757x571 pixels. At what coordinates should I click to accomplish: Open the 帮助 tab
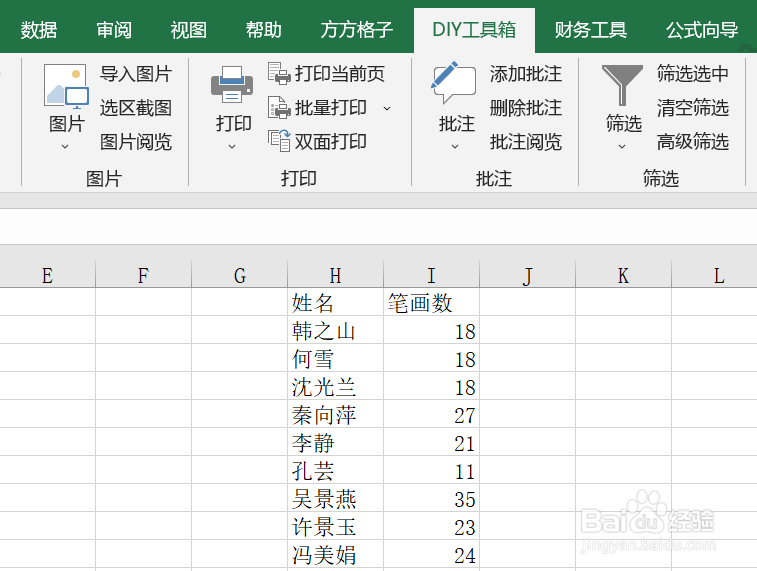264,30
